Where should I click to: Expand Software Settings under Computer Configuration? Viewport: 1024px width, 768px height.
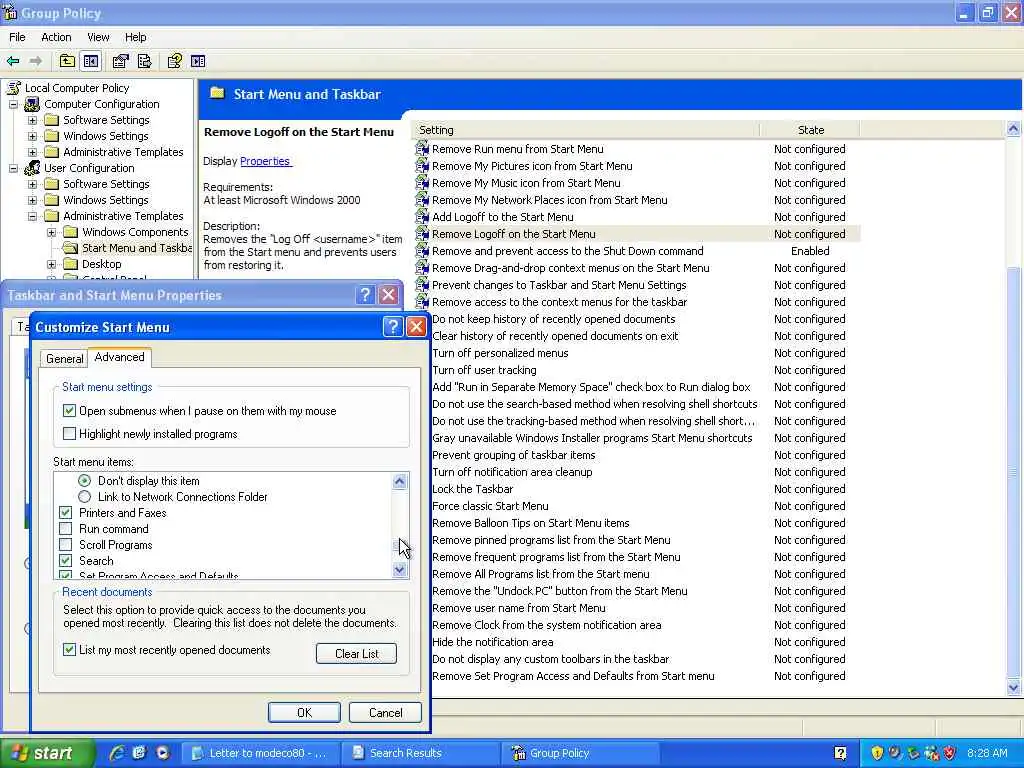tap(32, 120)
